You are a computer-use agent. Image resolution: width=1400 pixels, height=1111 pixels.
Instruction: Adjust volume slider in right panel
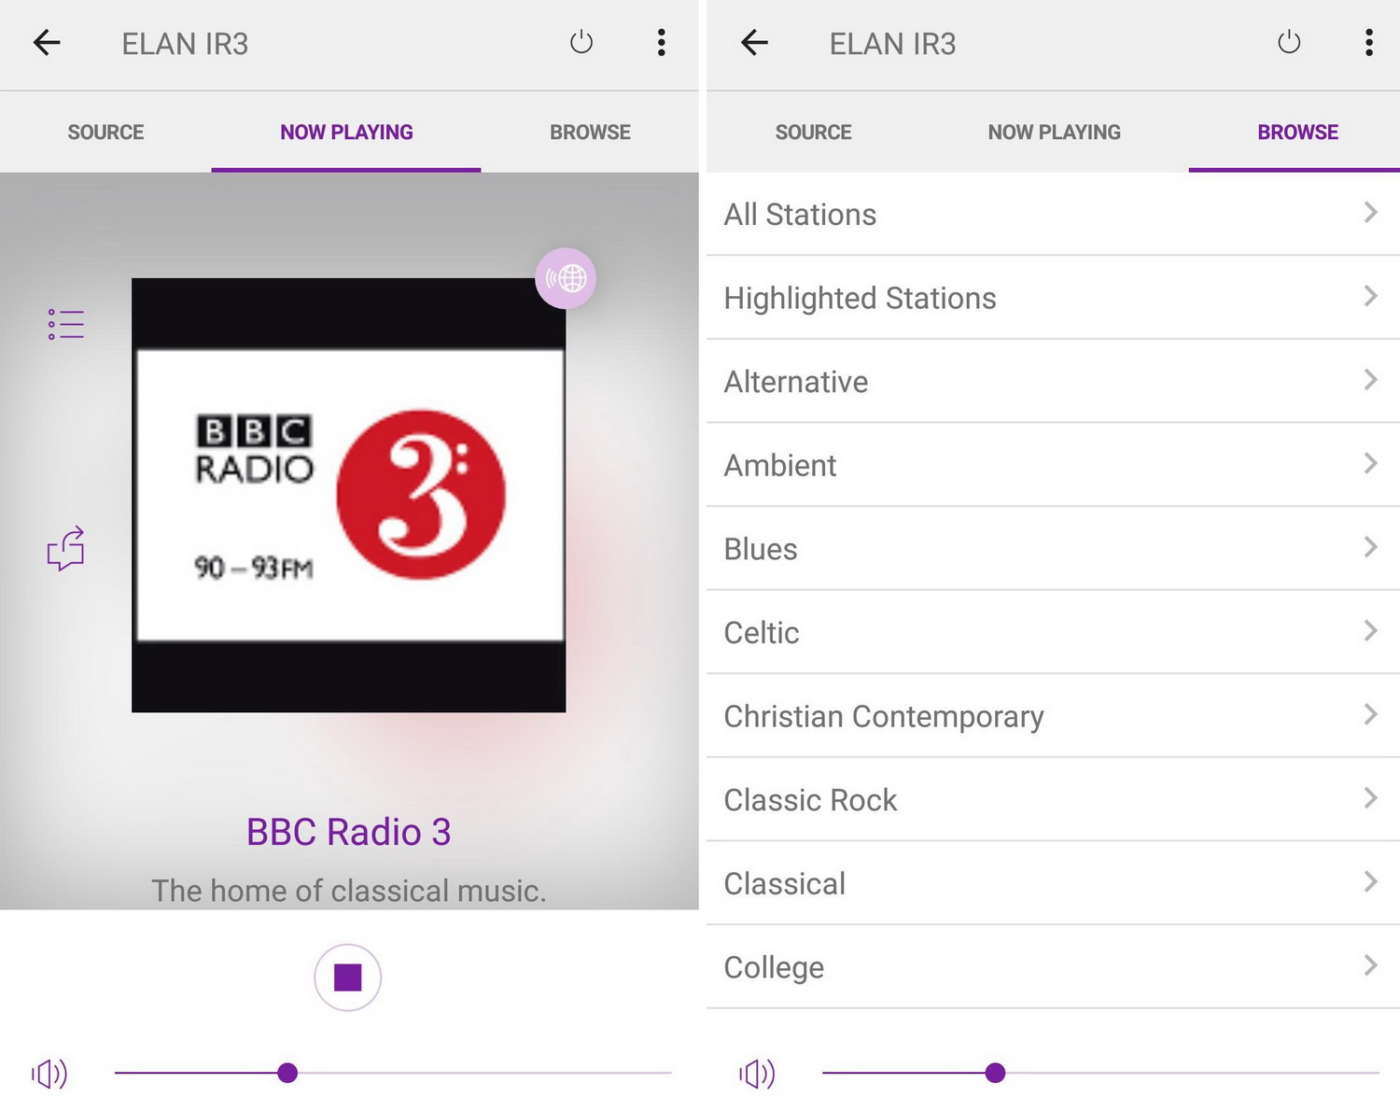(x=1101, y=1073)
